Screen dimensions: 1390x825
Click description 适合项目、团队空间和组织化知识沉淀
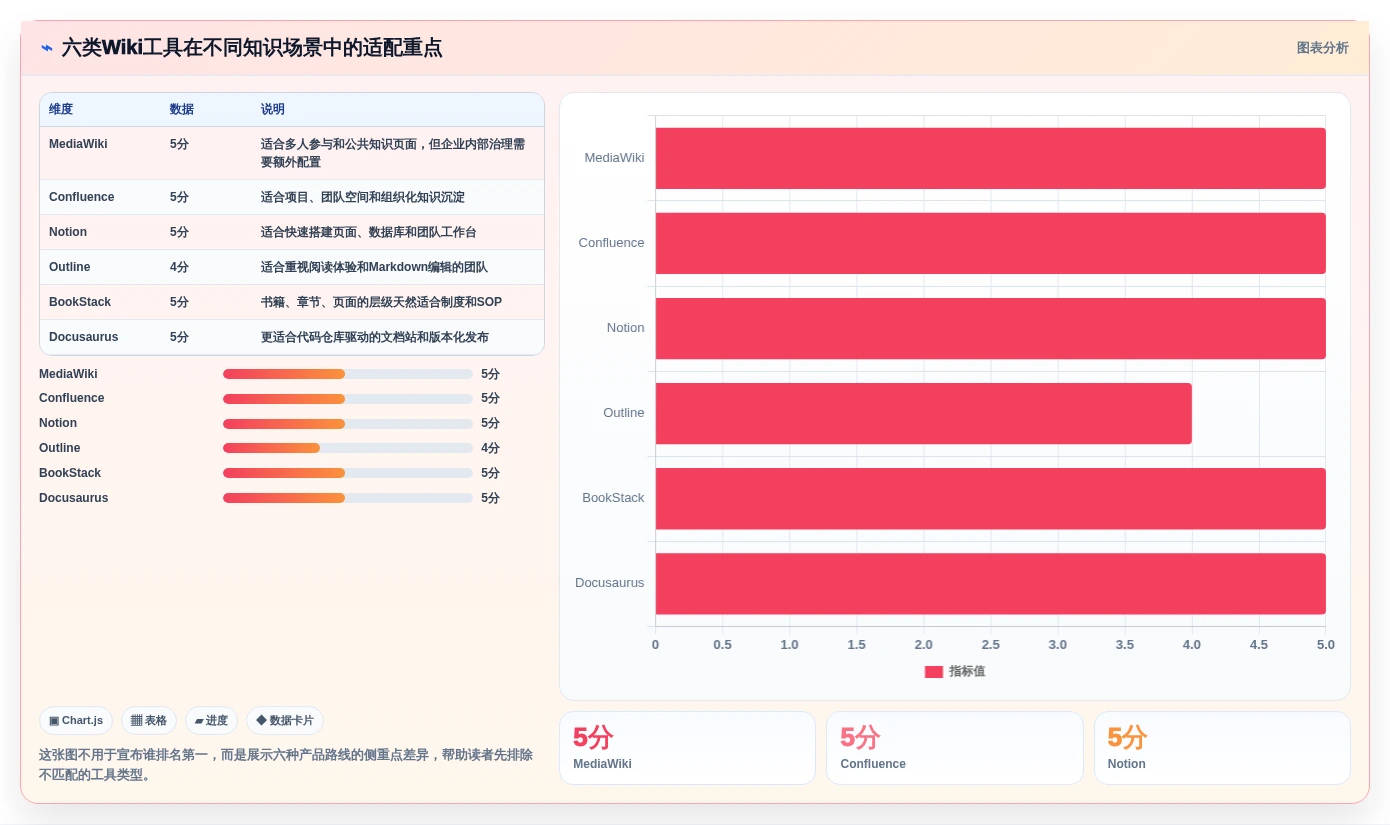tap(363, 197)
